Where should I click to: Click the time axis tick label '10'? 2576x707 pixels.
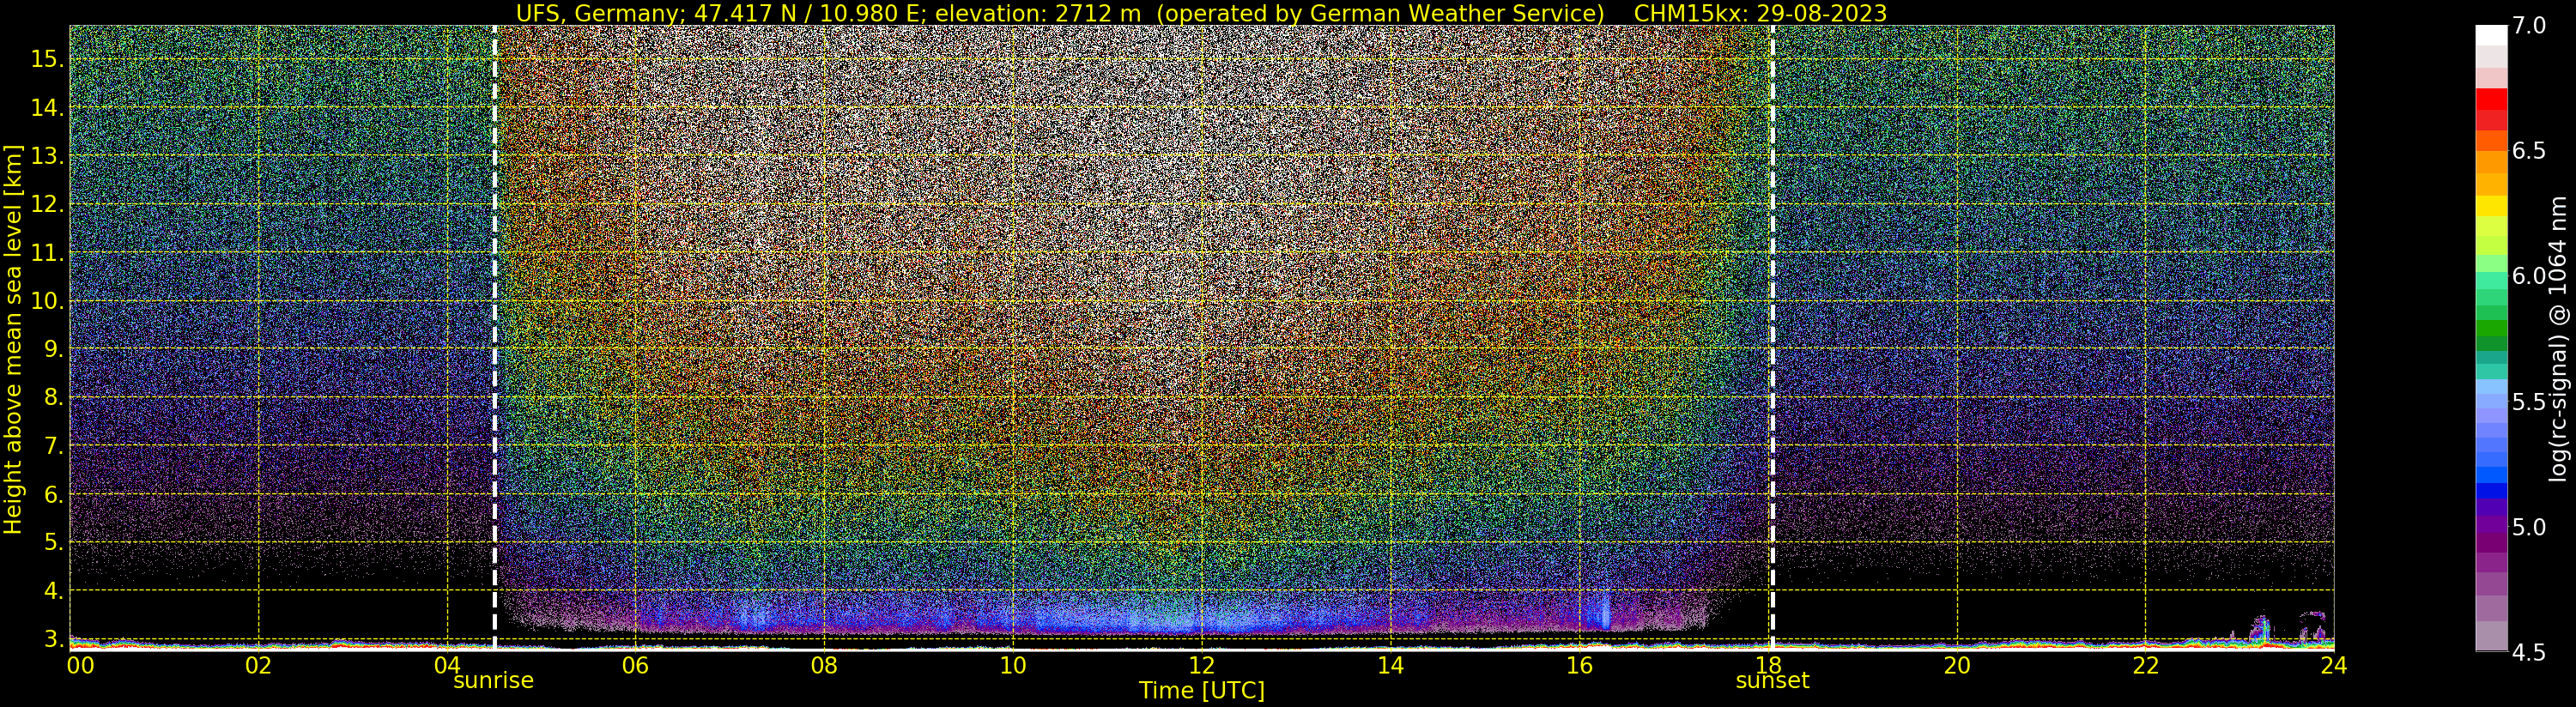click(x=1013, y=665)
